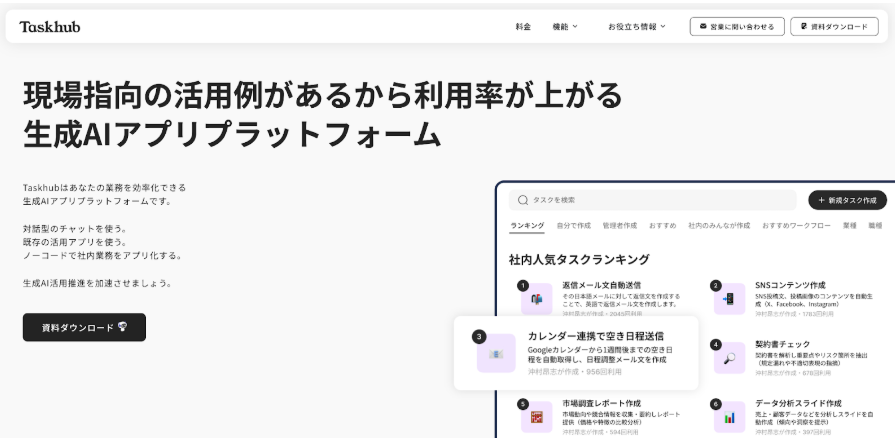Open the mailbox icon for 返信メール文自動送信

pyautogui.click(x=537, y=299)
